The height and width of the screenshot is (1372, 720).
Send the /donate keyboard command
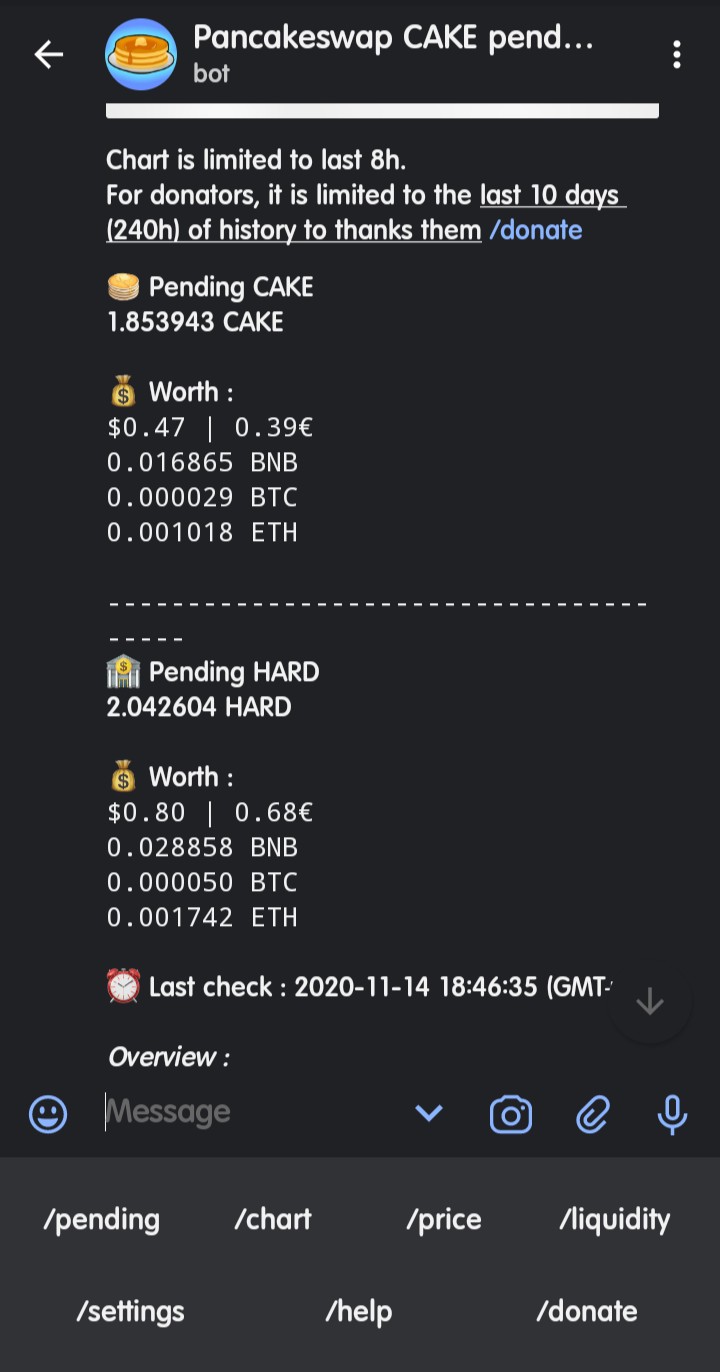(x=587, y=1311)
